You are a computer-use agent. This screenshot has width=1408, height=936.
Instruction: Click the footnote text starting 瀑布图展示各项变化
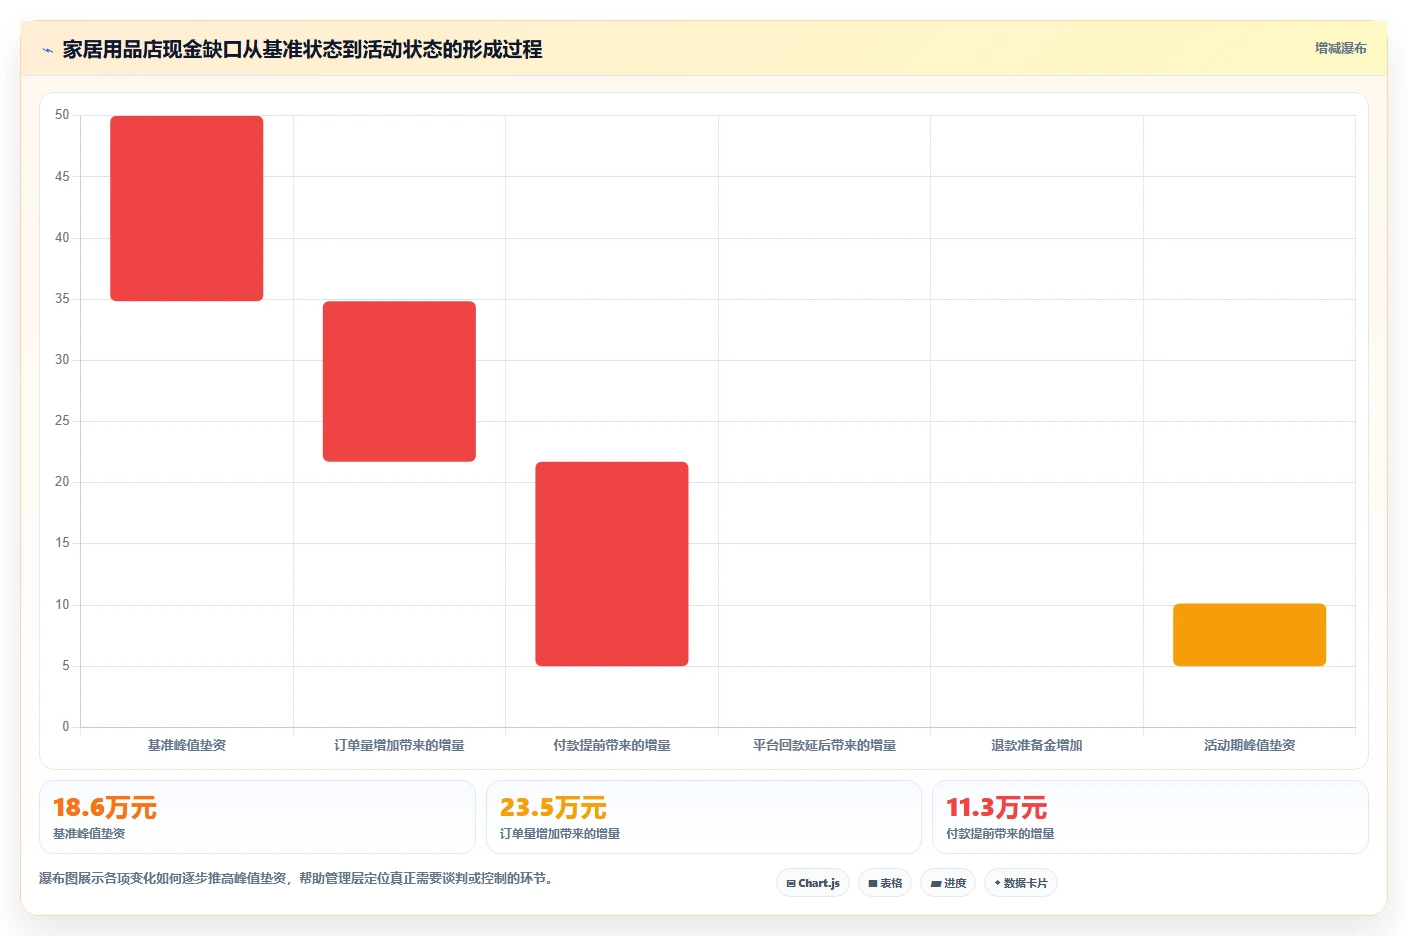pyautogui.click(x=296, y=879)
